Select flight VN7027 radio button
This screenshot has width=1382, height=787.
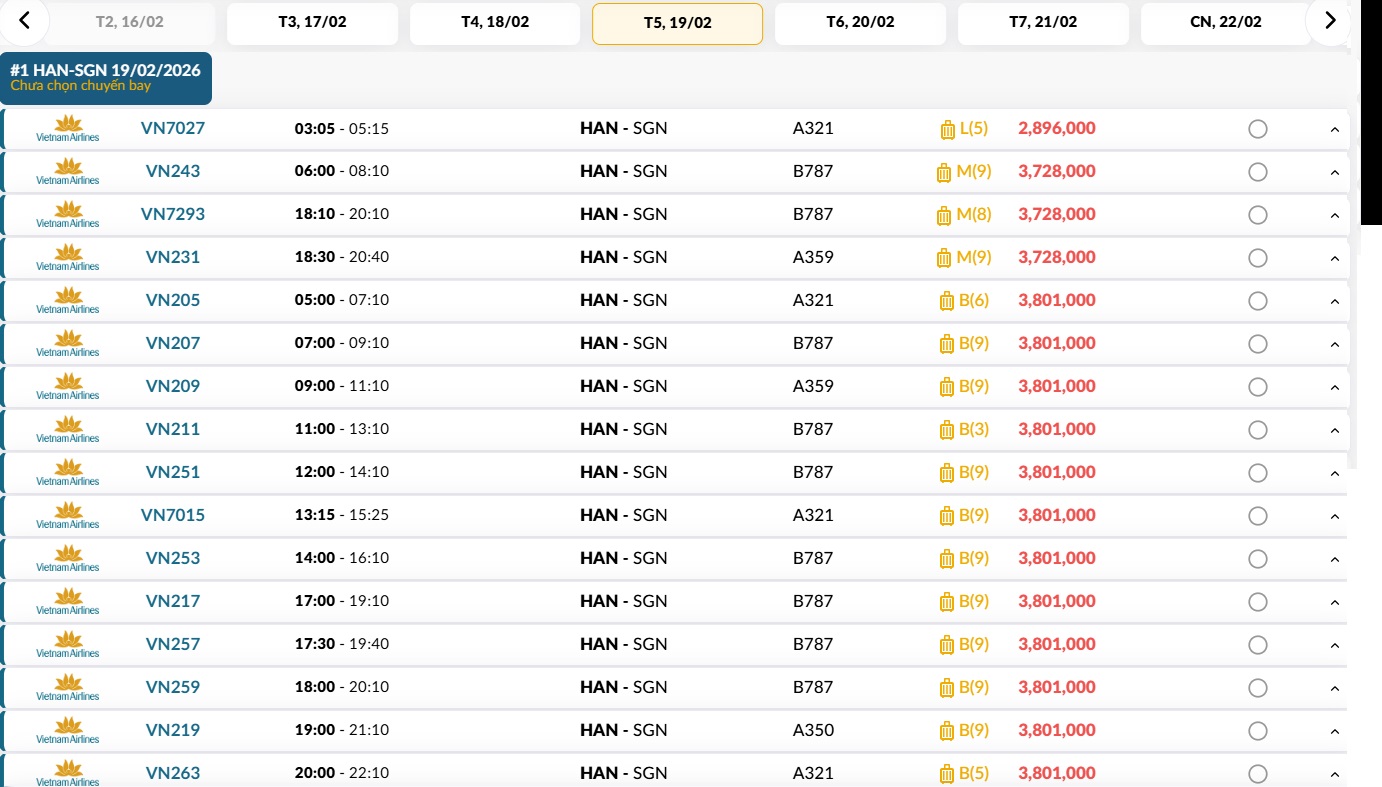coord(1258,129)
